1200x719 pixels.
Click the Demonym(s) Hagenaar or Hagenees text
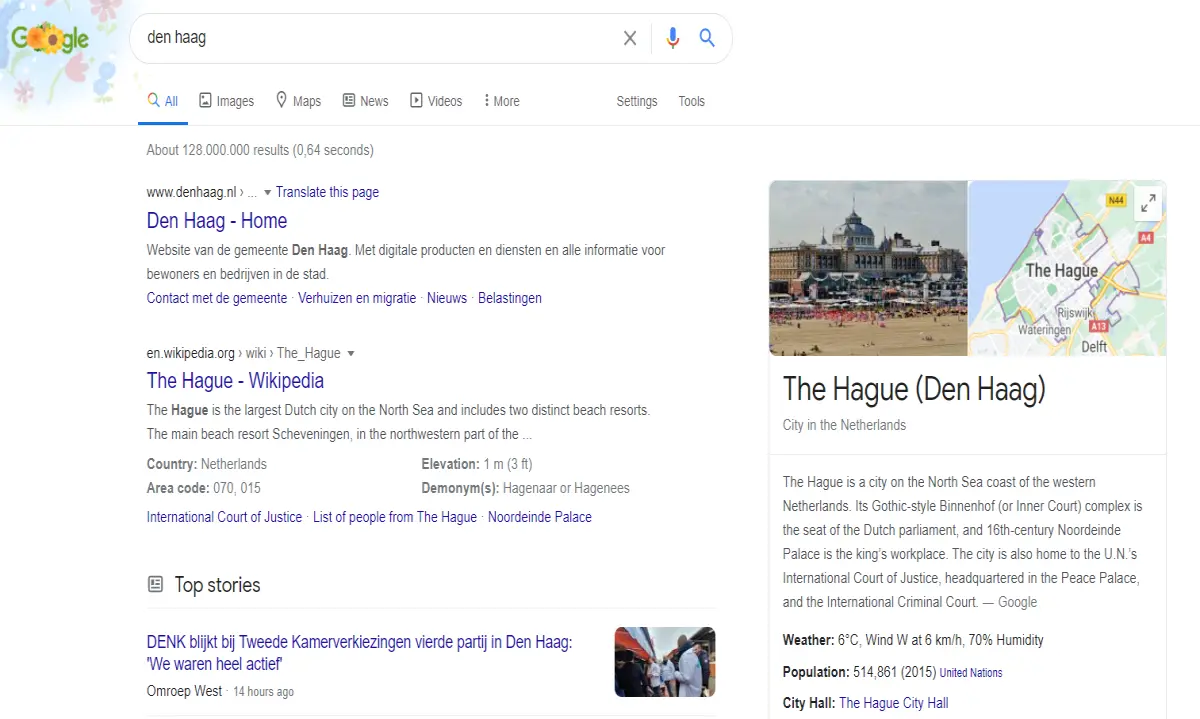tap(526, 488)
